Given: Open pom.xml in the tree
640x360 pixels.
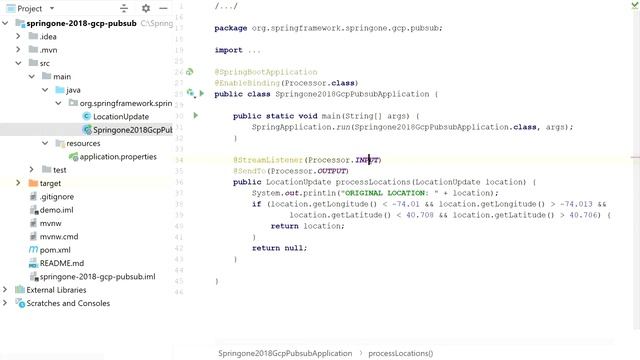Looking at the screenshot, I should (x=55, y=250).
